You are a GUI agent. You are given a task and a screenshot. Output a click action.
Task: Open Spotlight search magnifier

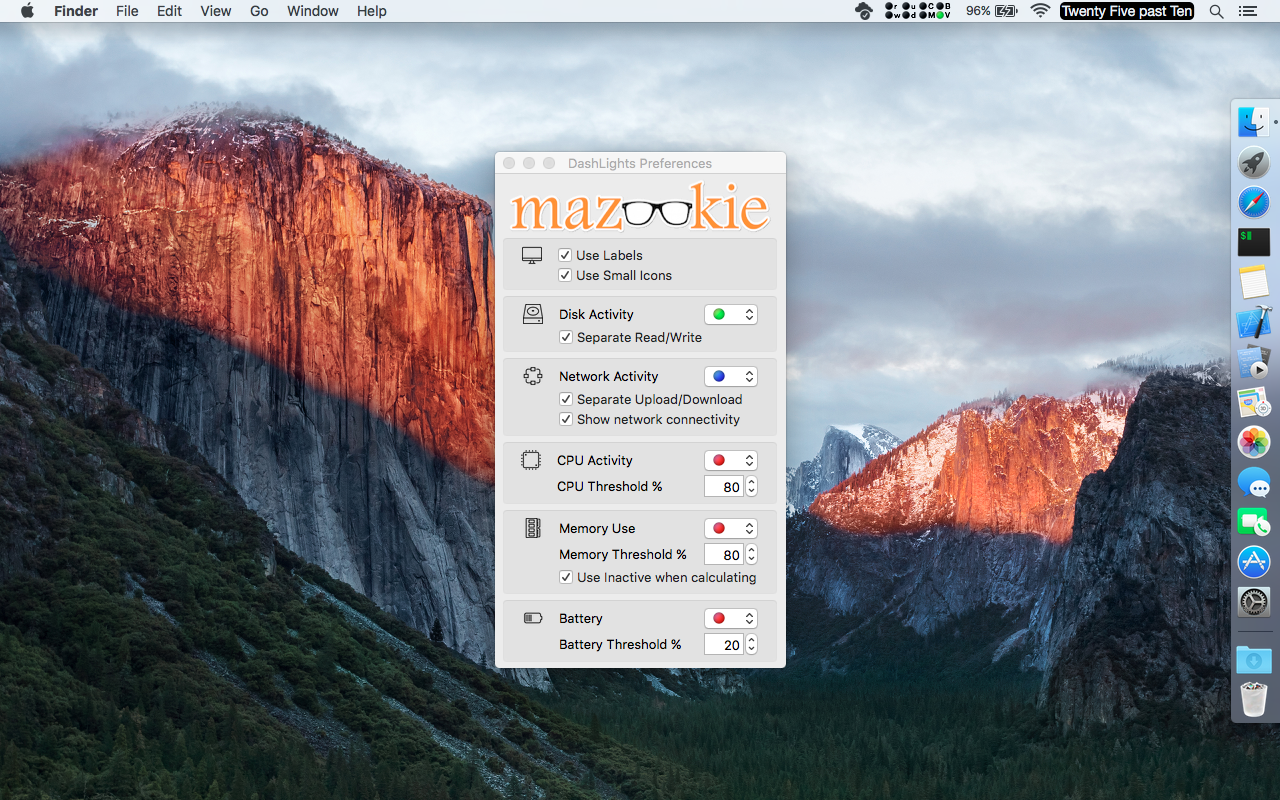1216,11
